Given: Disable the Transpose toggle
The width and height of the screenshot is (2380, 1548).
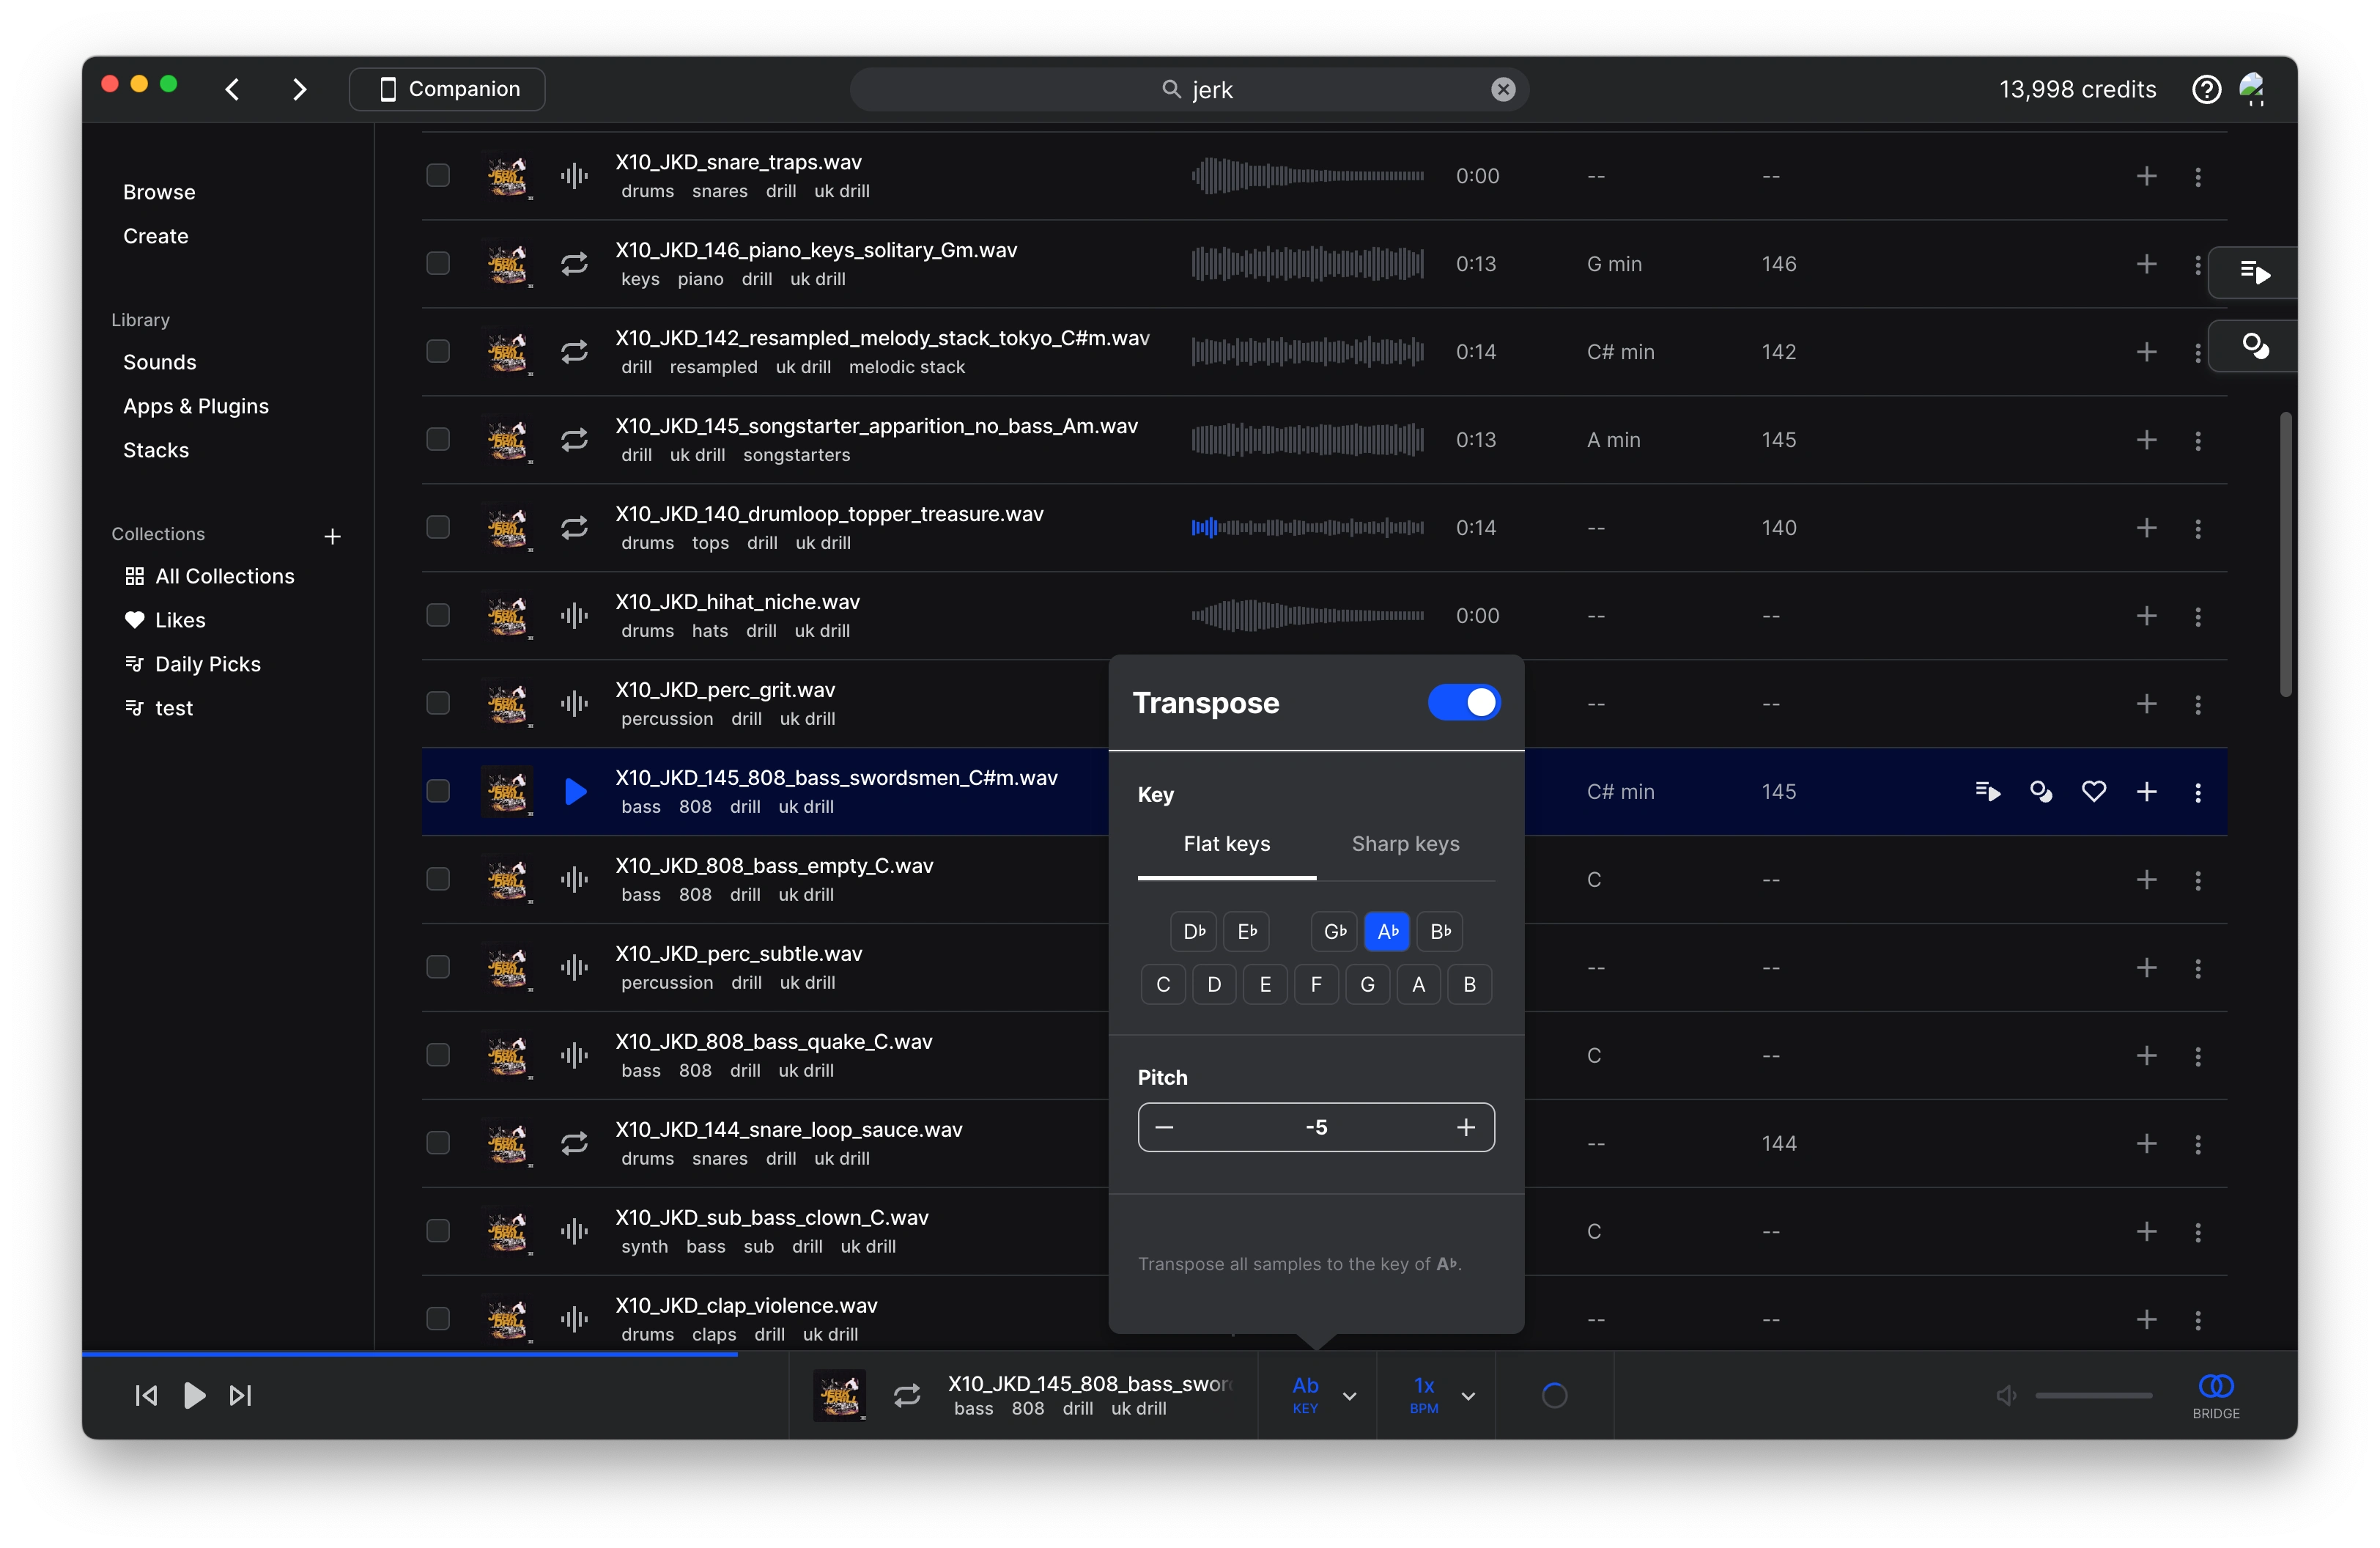Looking at the screenshot, I should pyautogui.click(x=1463, y=702).
